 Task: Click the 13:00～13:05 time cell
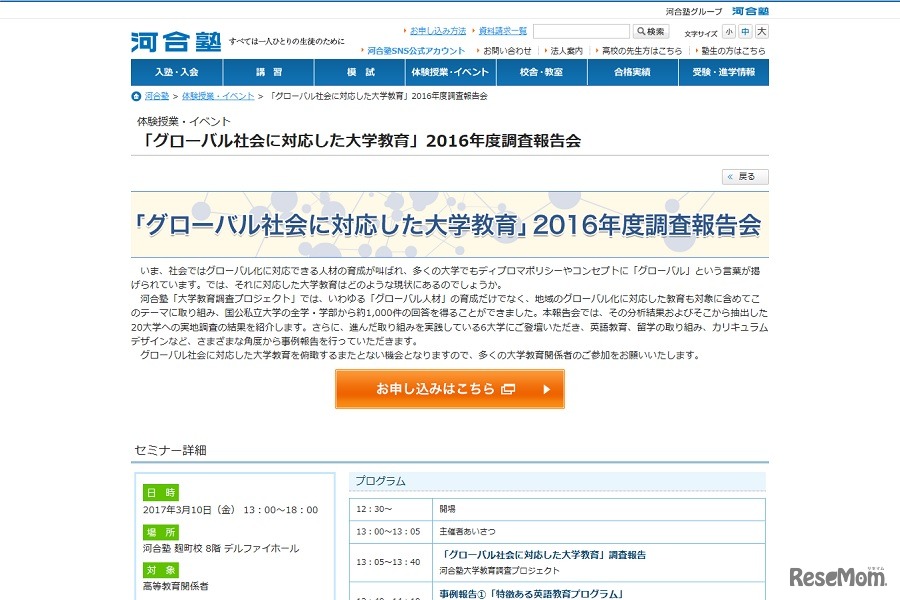pos(391,532)
